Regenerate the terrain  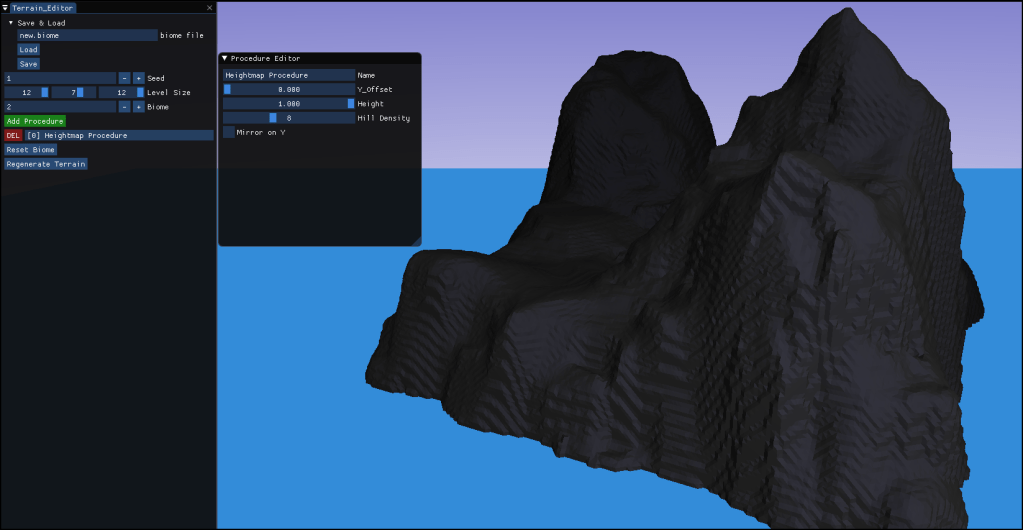(45, 164)
